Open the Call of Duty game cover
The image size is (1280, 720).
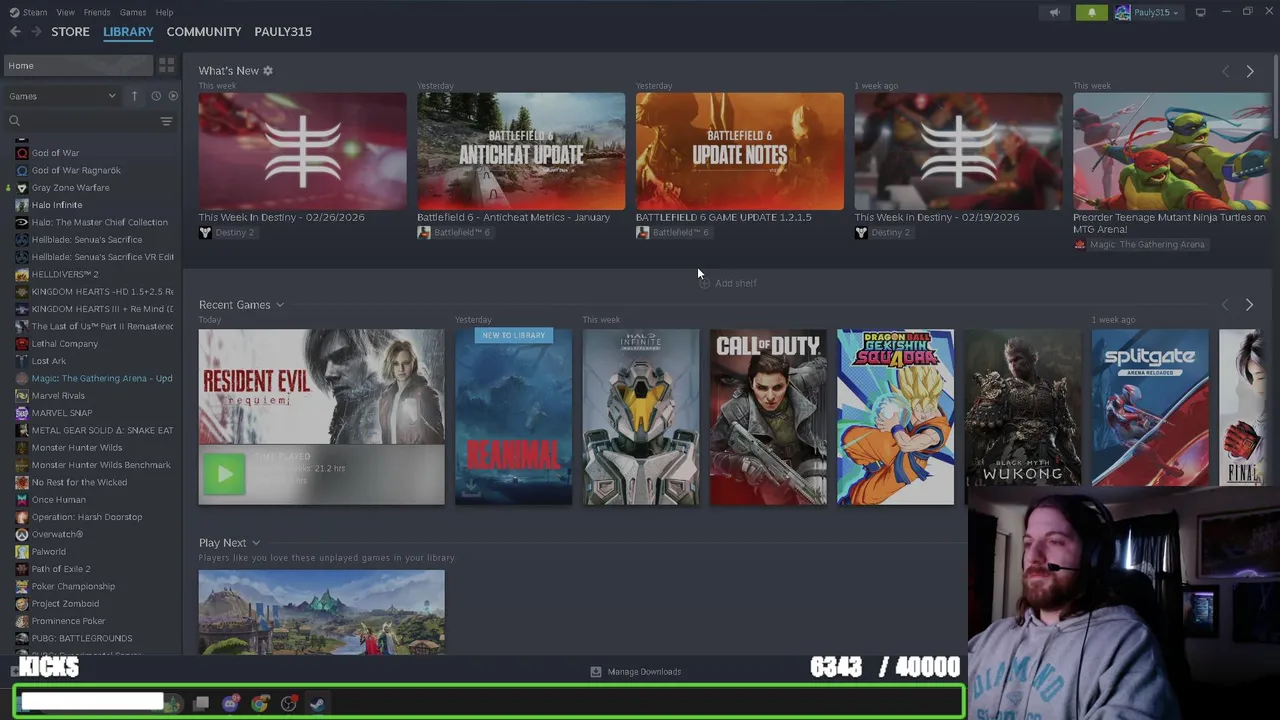pyautogui.click(x=768, y=417)
